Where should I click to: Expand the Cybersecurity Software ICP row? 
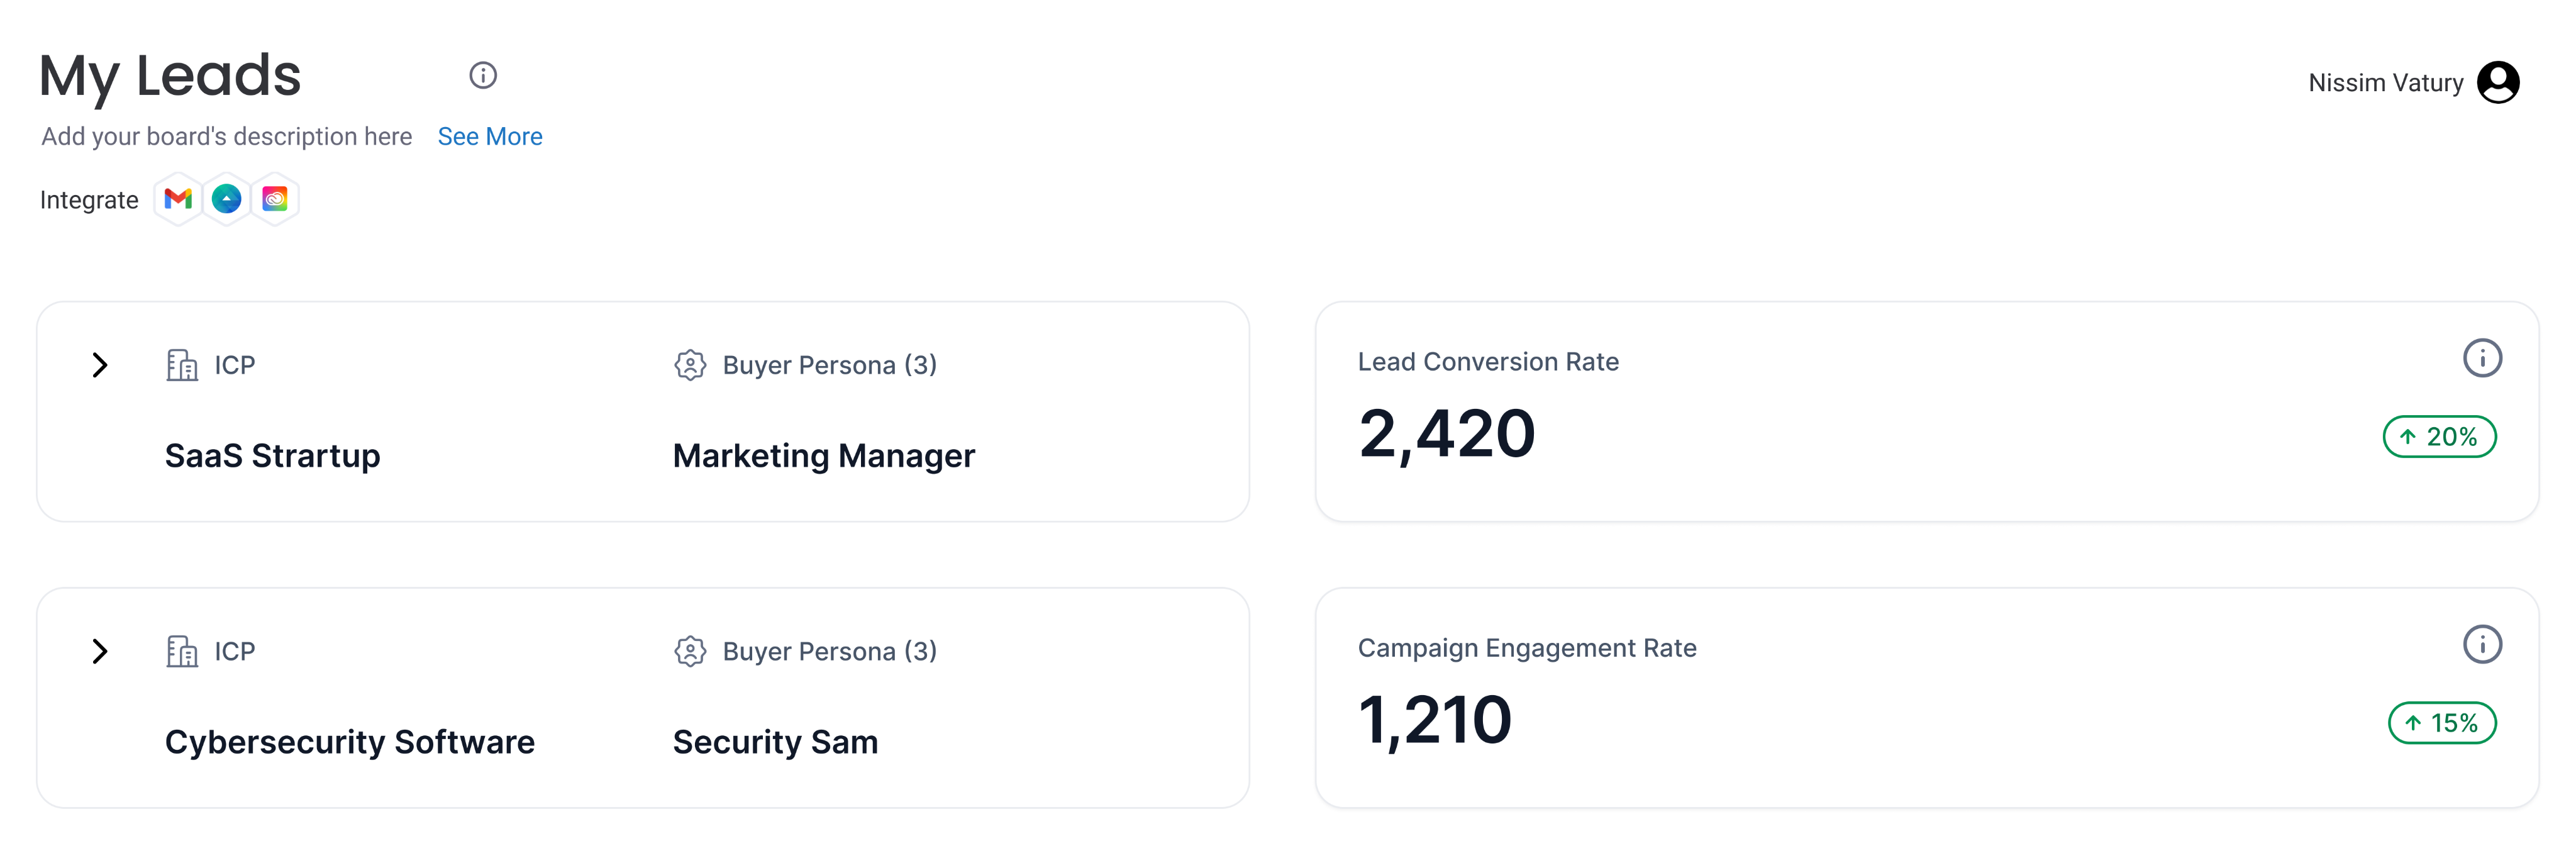pos(99,651)
